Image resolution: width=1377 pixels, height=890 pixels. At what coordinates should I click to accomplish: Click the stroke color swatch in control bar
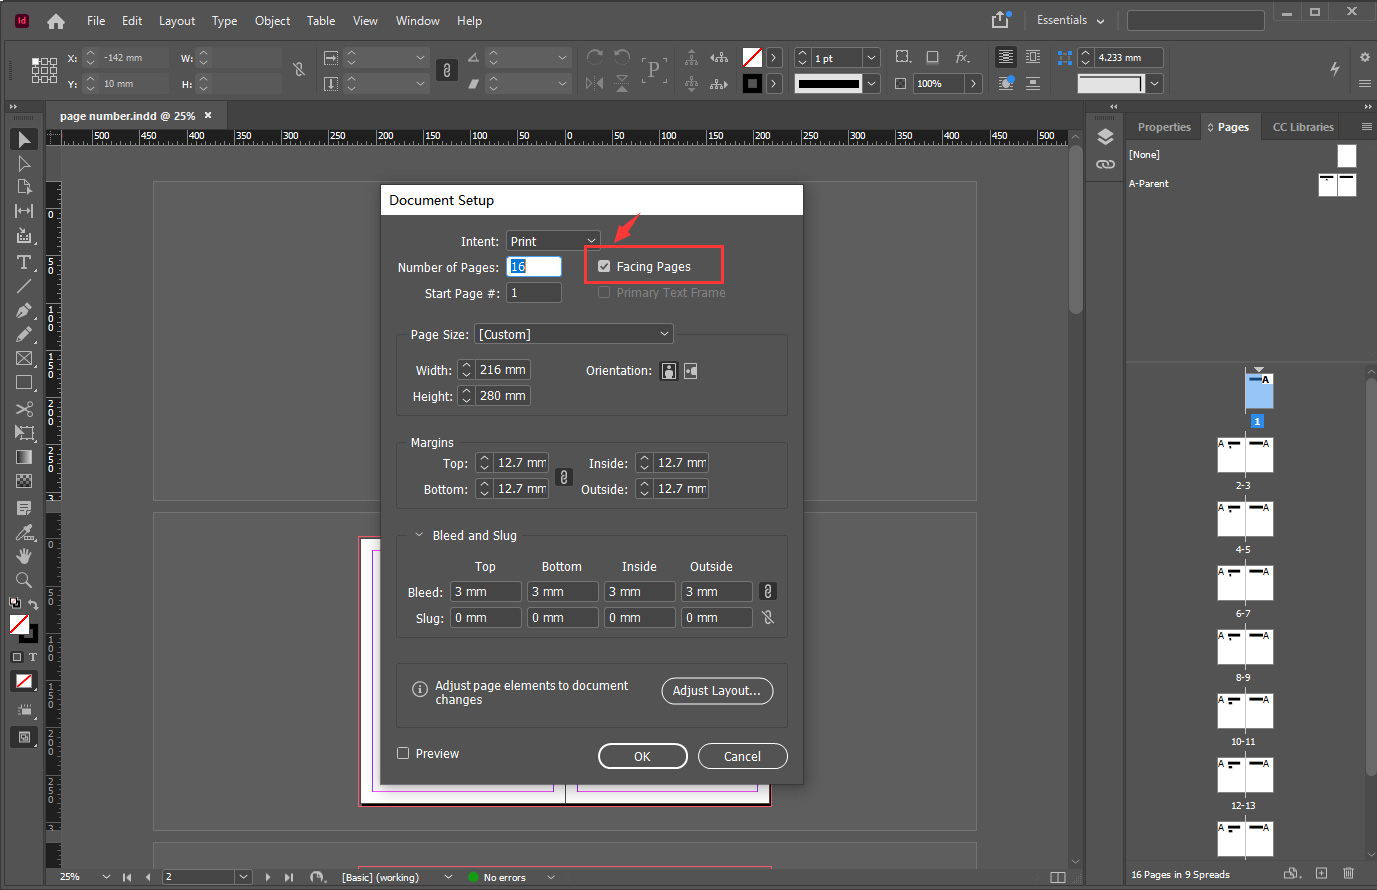coord(752,84)
